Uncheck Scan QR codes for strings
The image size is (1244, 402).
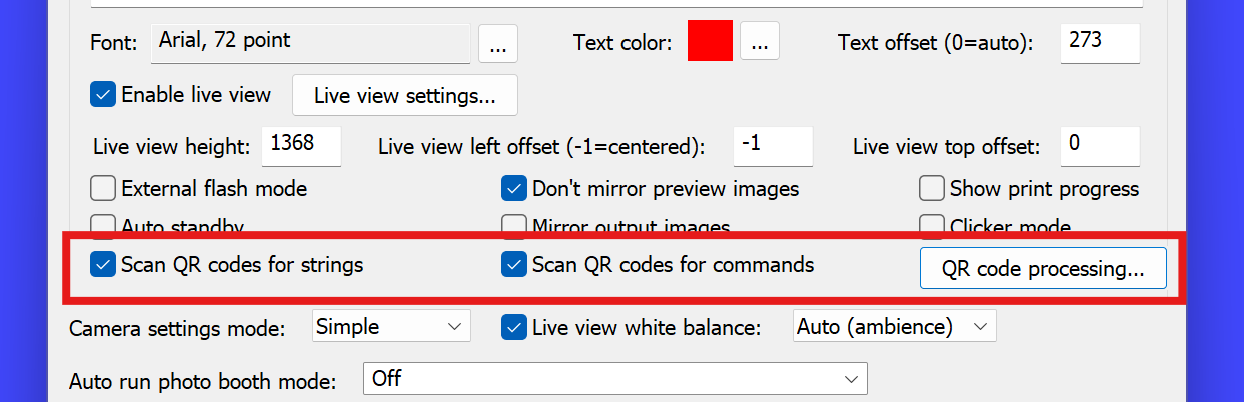103,265
